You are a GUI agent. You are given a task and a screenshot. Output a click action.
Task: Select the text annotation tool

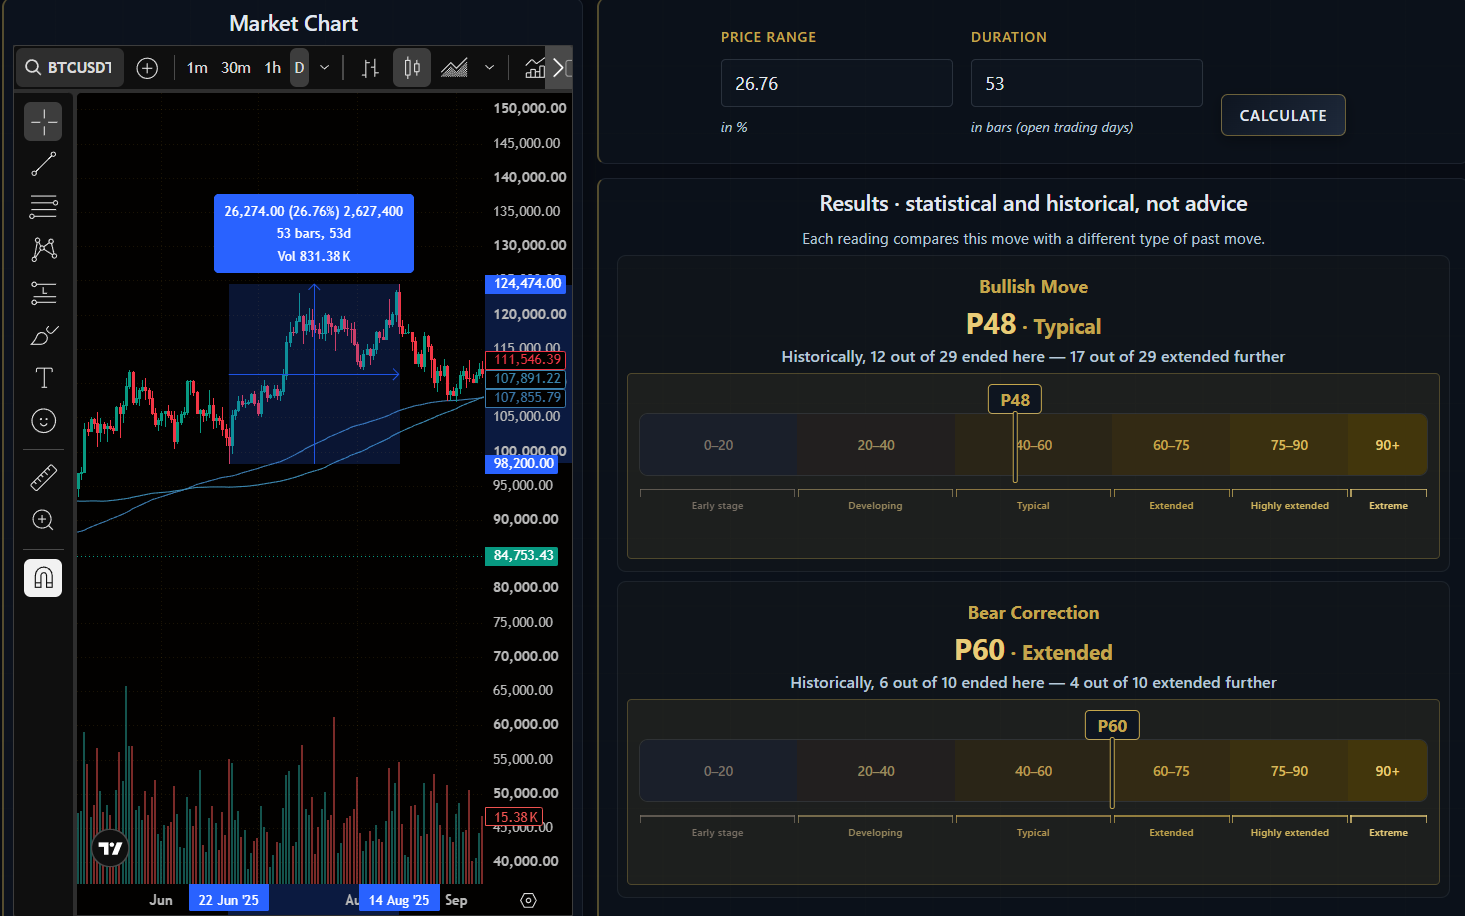click(x=43, y=378)
